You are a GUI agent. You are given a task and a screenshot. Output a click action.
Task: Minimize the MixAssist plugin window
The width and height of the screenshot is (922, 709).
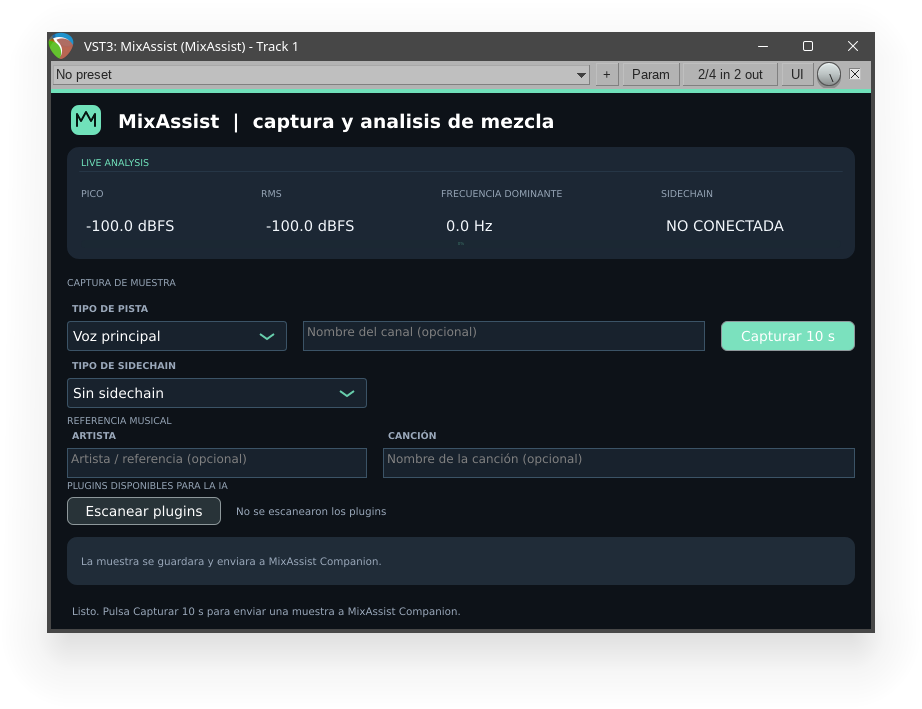tap(763, 46)
